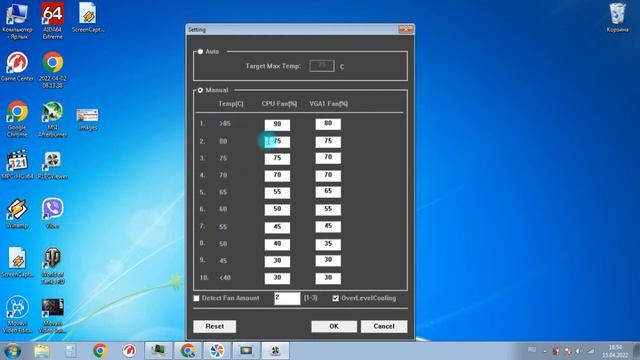Open the ScreenCapt icon beside AIDA64 Extreme
640x360 pixels.
pos(88,17)
